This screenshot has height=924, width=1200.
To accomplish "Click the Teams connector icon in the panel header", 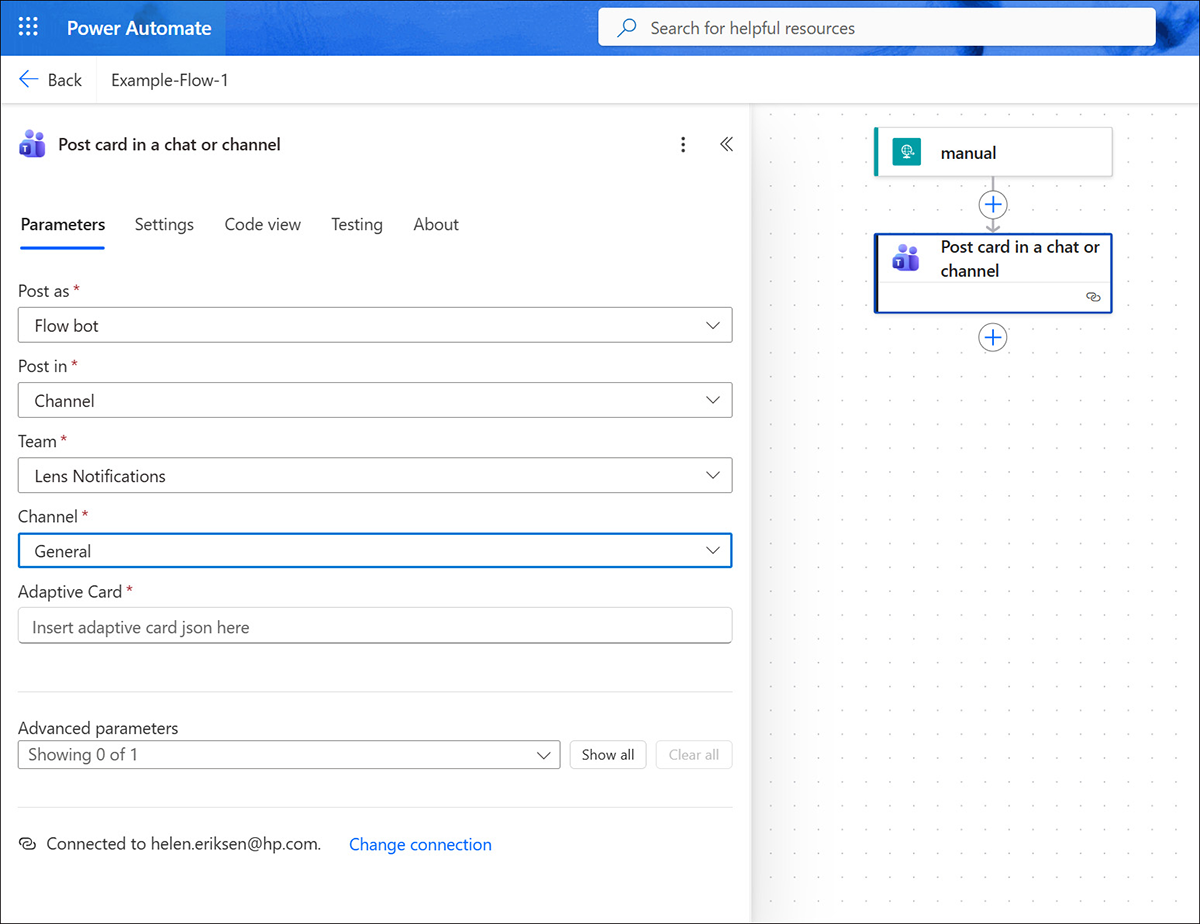I will (32, 145).
